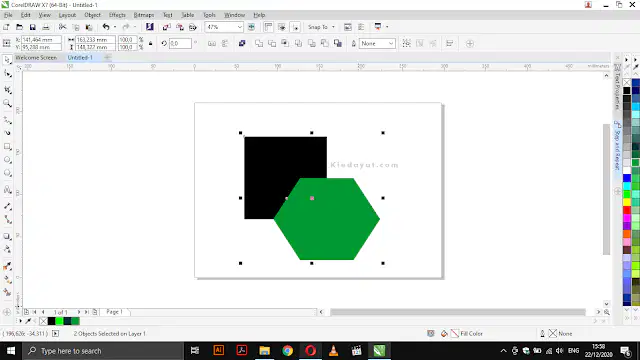
Task: Select the Crop tool
Action: [7, 90]
